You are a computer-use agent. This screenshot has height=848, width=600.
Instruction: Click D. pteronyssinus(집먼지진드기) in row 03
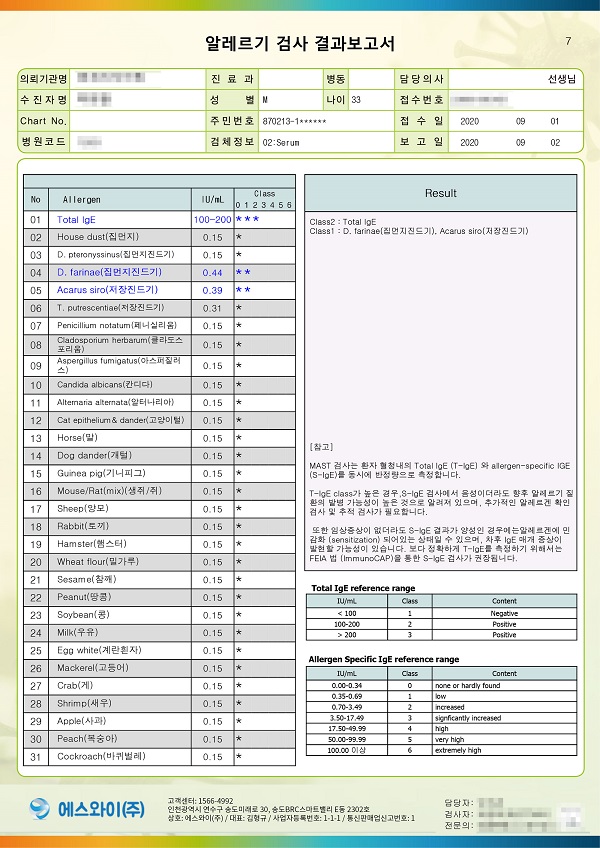pos(116,255)
